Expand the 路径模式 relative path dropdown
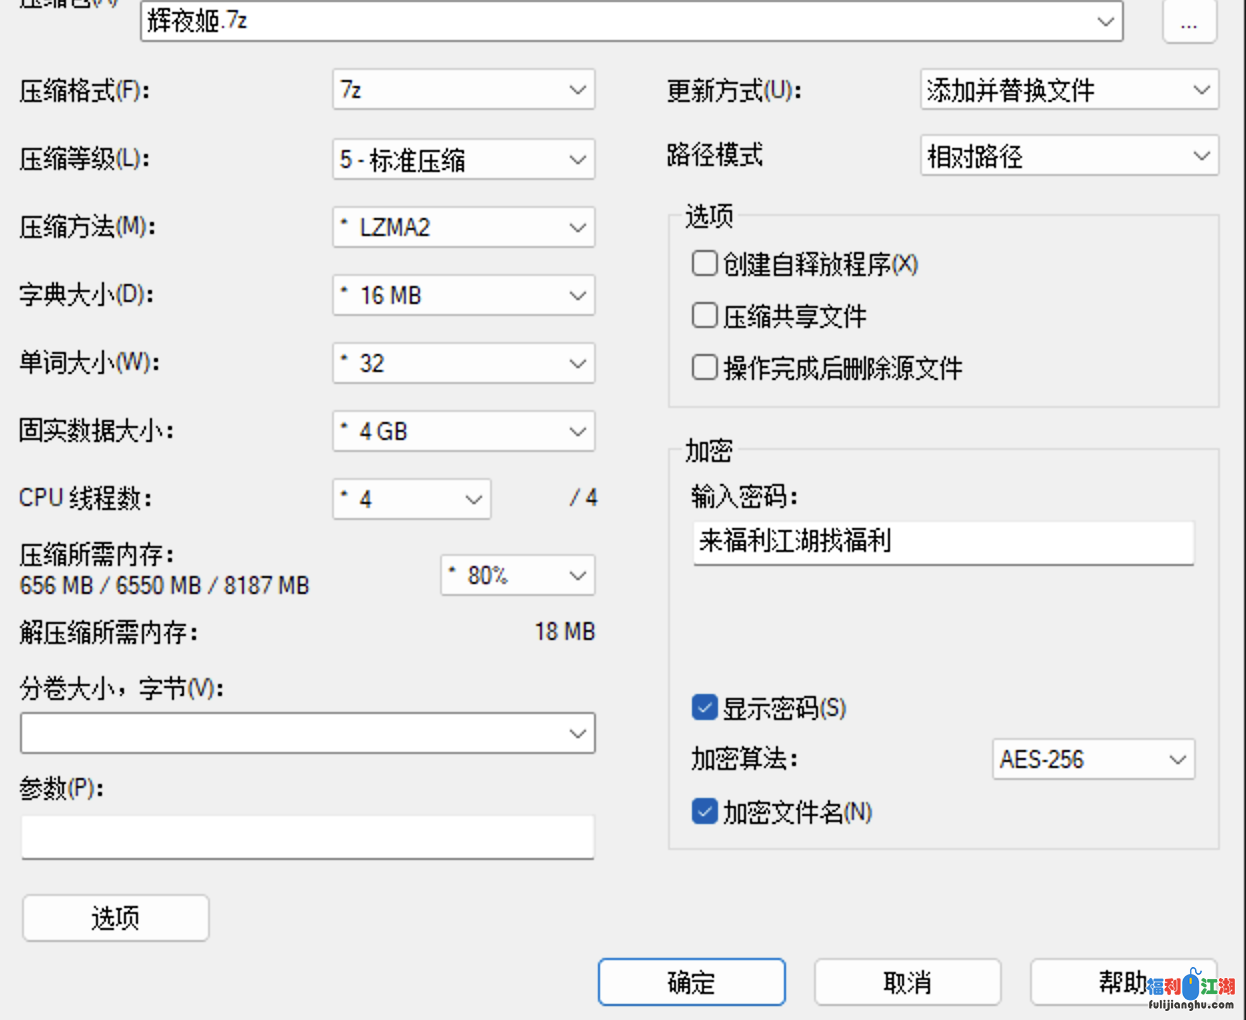This screenshot has height=1020, width=1246. 1069,156
